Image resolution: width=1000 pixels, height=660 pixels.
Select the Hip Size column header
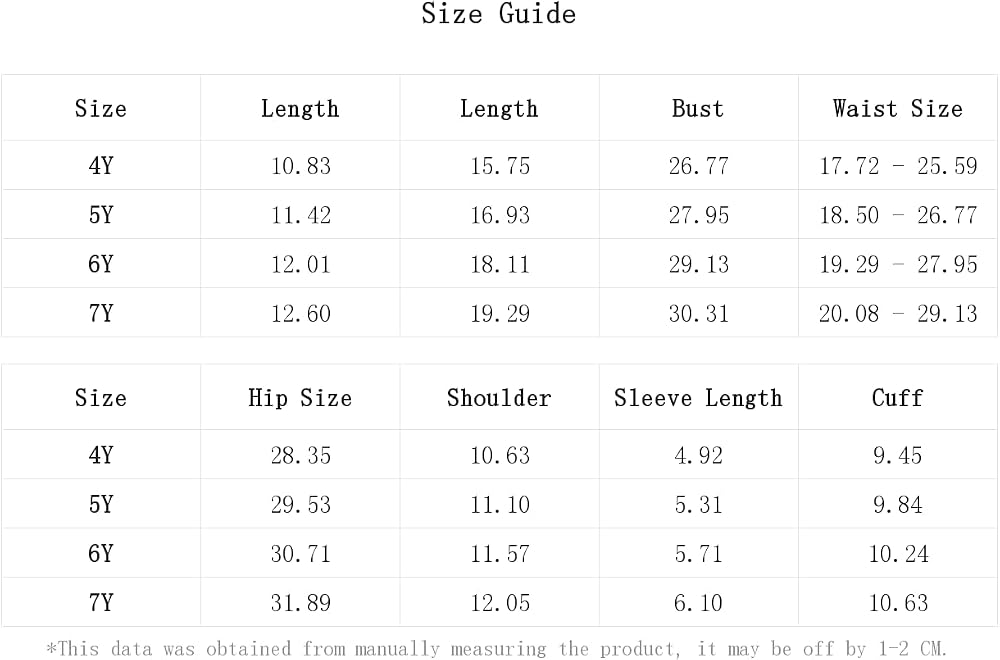click(x=300, y=398)
